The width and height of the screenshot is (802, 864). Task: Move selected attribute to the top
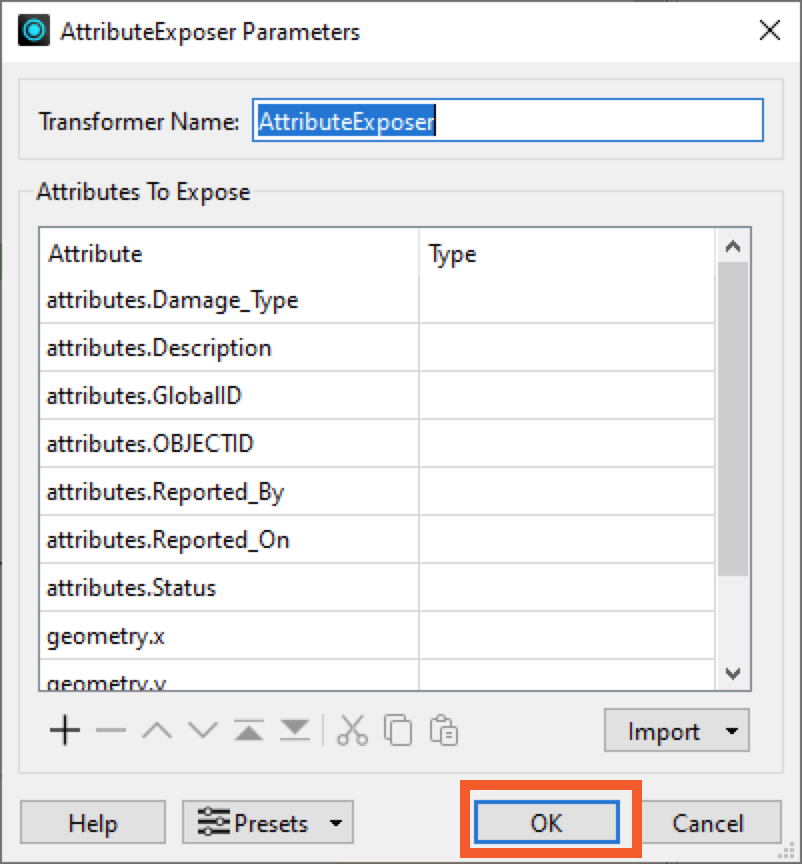(x=247, y=730)
